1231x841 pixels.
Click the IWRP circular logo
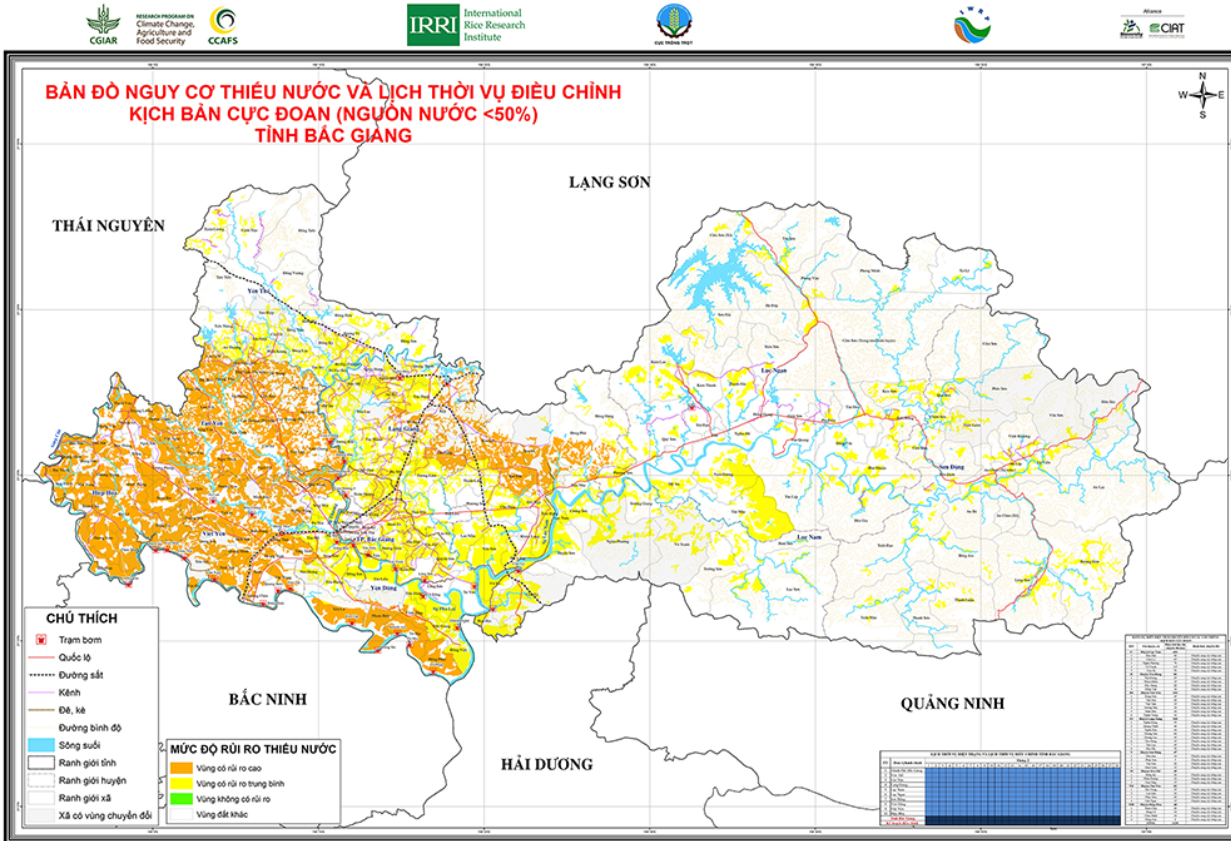pos(967,26)
